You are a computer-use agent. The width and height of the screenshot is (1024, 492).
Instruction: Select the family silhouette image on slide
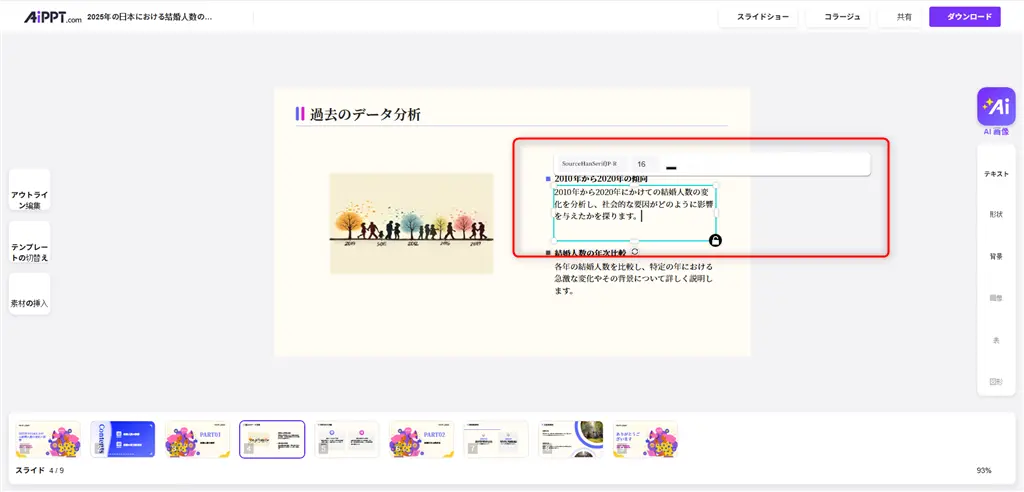click(411, 223)
